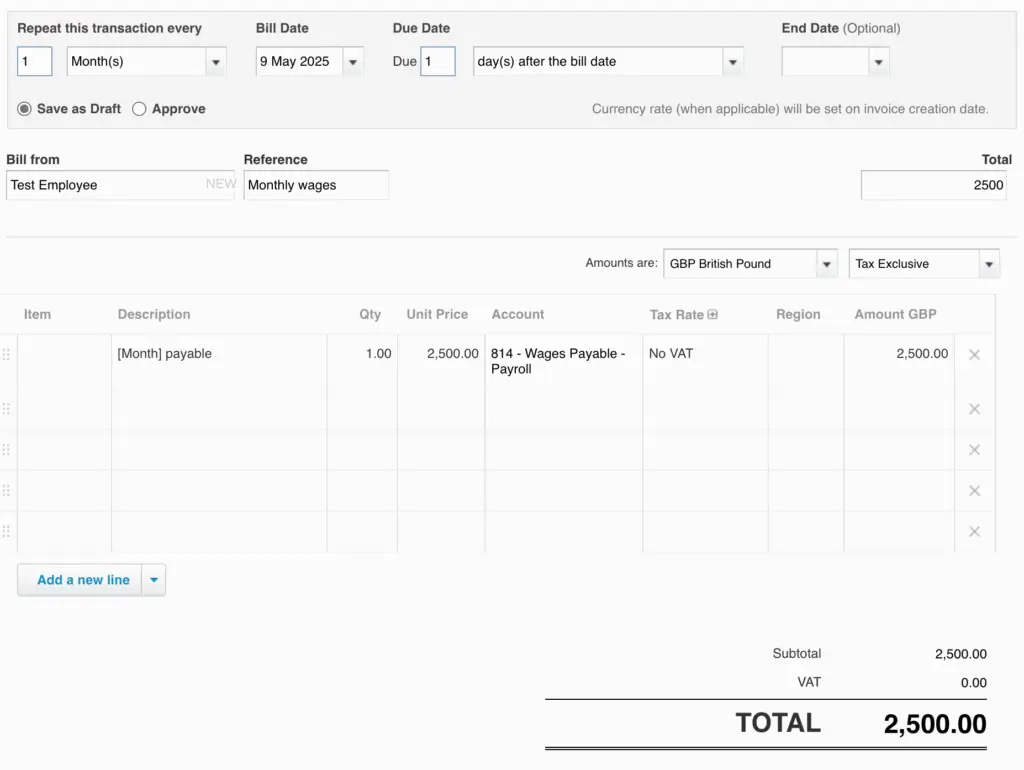Click the plus icon next to Tax Rate header
This screenshot has height=770, width=1024.
click(x=713, y=314)
